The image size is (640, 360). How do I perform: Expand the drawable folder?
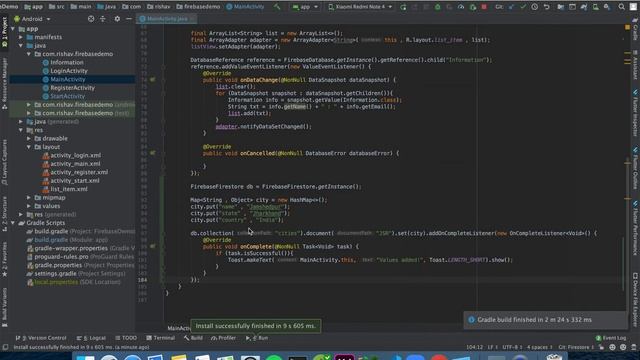click(29, 138)
